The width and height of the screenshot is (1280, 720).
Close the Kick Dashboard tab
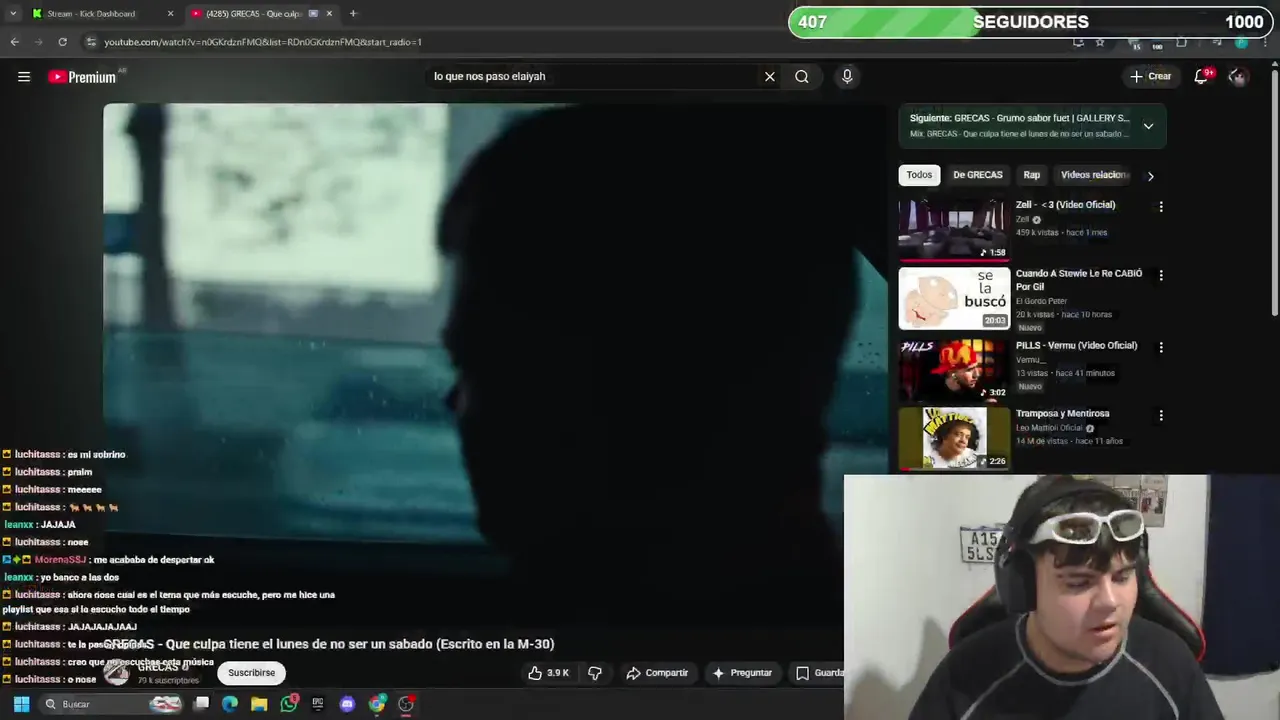(x=170, y=14)
